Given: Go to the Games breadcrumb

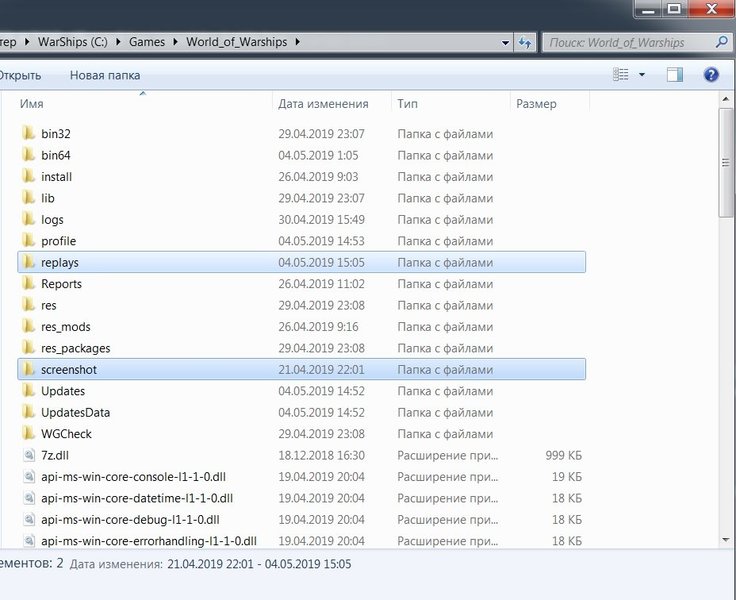Looking at the screenshot, I should tap(147, 42).
